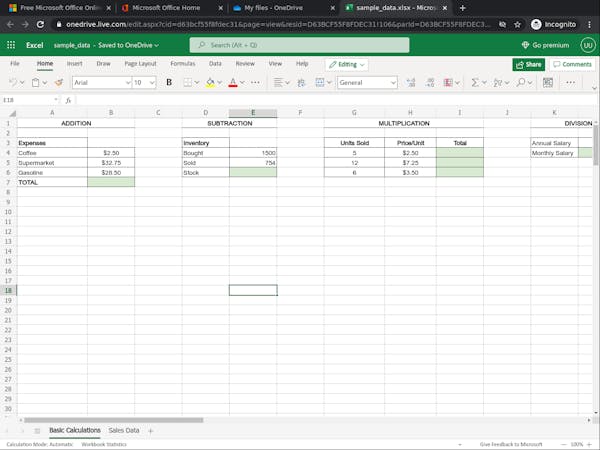Click Give Feedback to Microsoft
Viewport: 600px width, 450px height.
pos(511,444)
